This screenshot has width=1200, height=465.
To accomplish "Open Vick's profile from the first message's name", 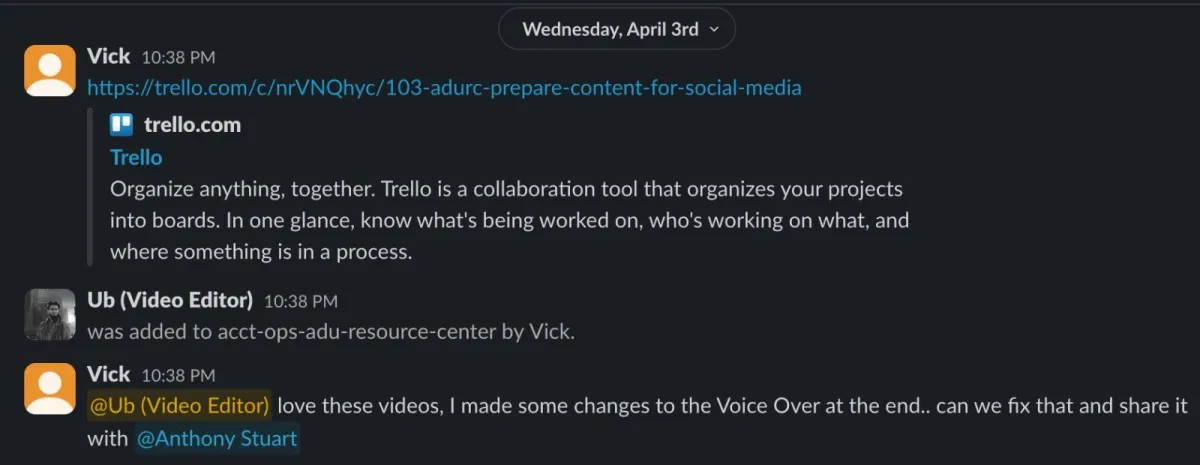I will (x=109, y=57).
